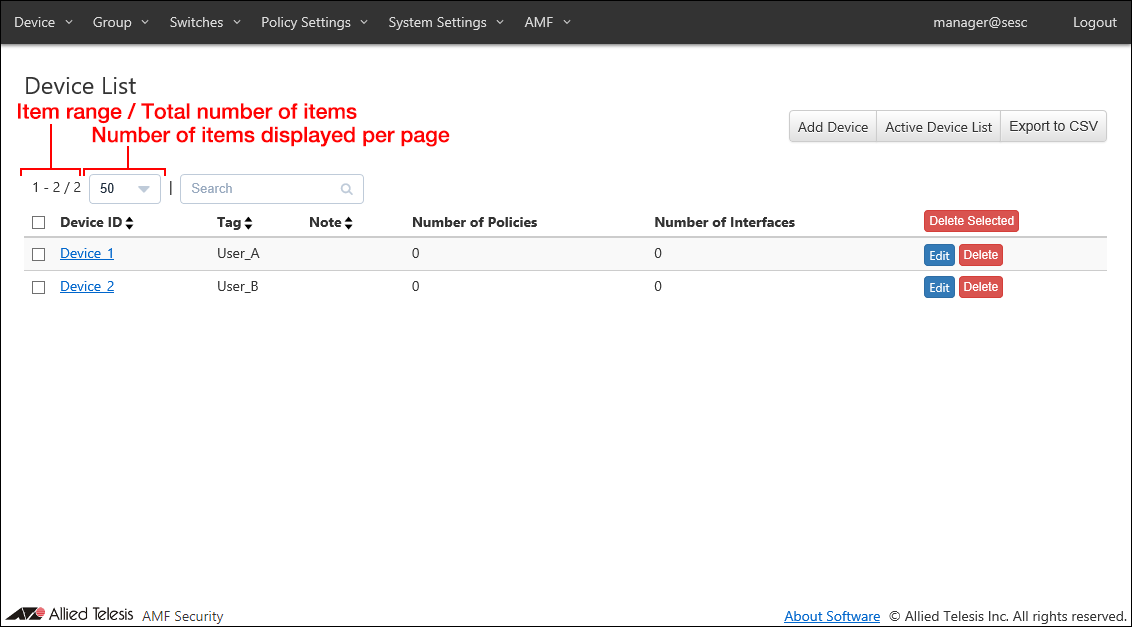Export the device list to CSV
Screen dimensions: 1132x627
tap(1053, 127)
